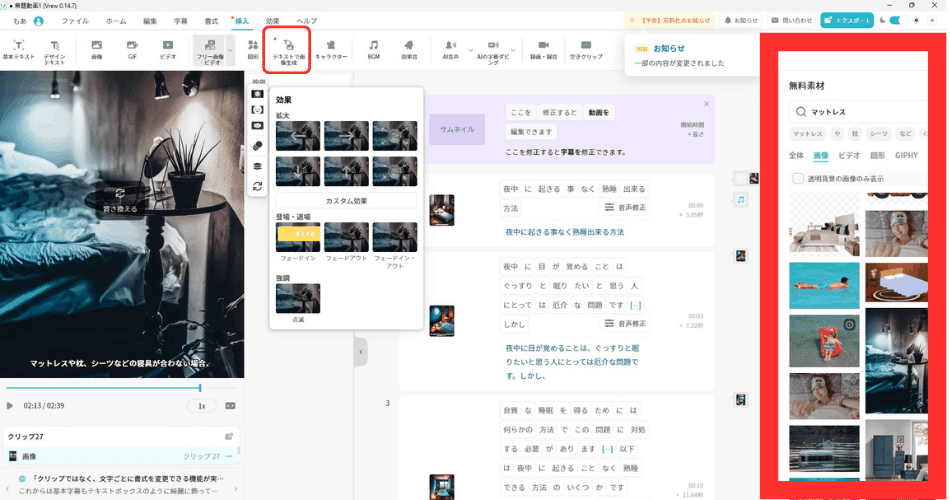Image resolution: width=950 pixels, height=500 pixels.
Task: Insert a video with ビデオ icon
Action: point(168,50)
